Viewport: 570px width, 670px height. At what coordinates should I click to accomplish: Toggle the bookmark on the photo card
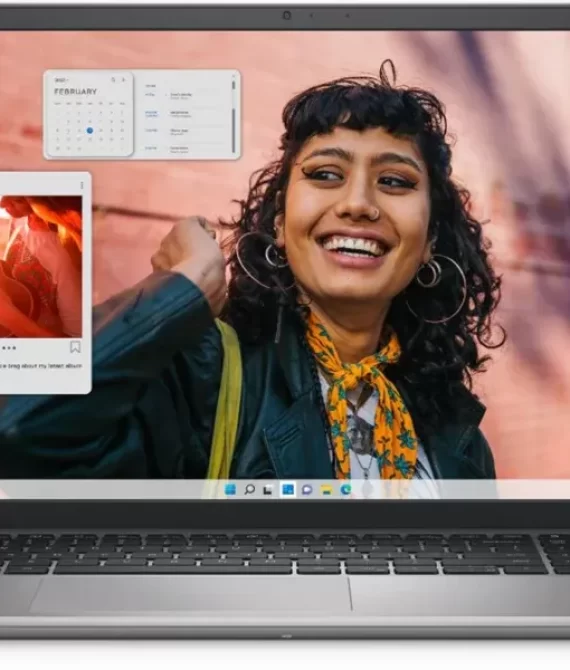[x=75, y=347]
